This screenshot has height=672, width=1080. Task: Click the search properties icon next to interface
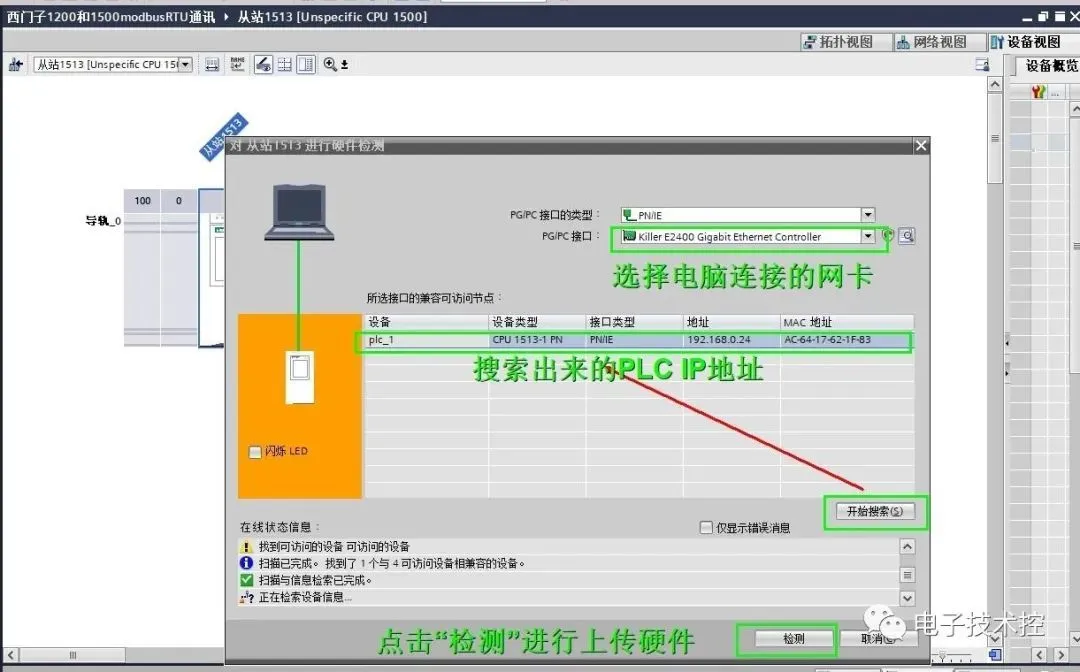pos(907,236)
